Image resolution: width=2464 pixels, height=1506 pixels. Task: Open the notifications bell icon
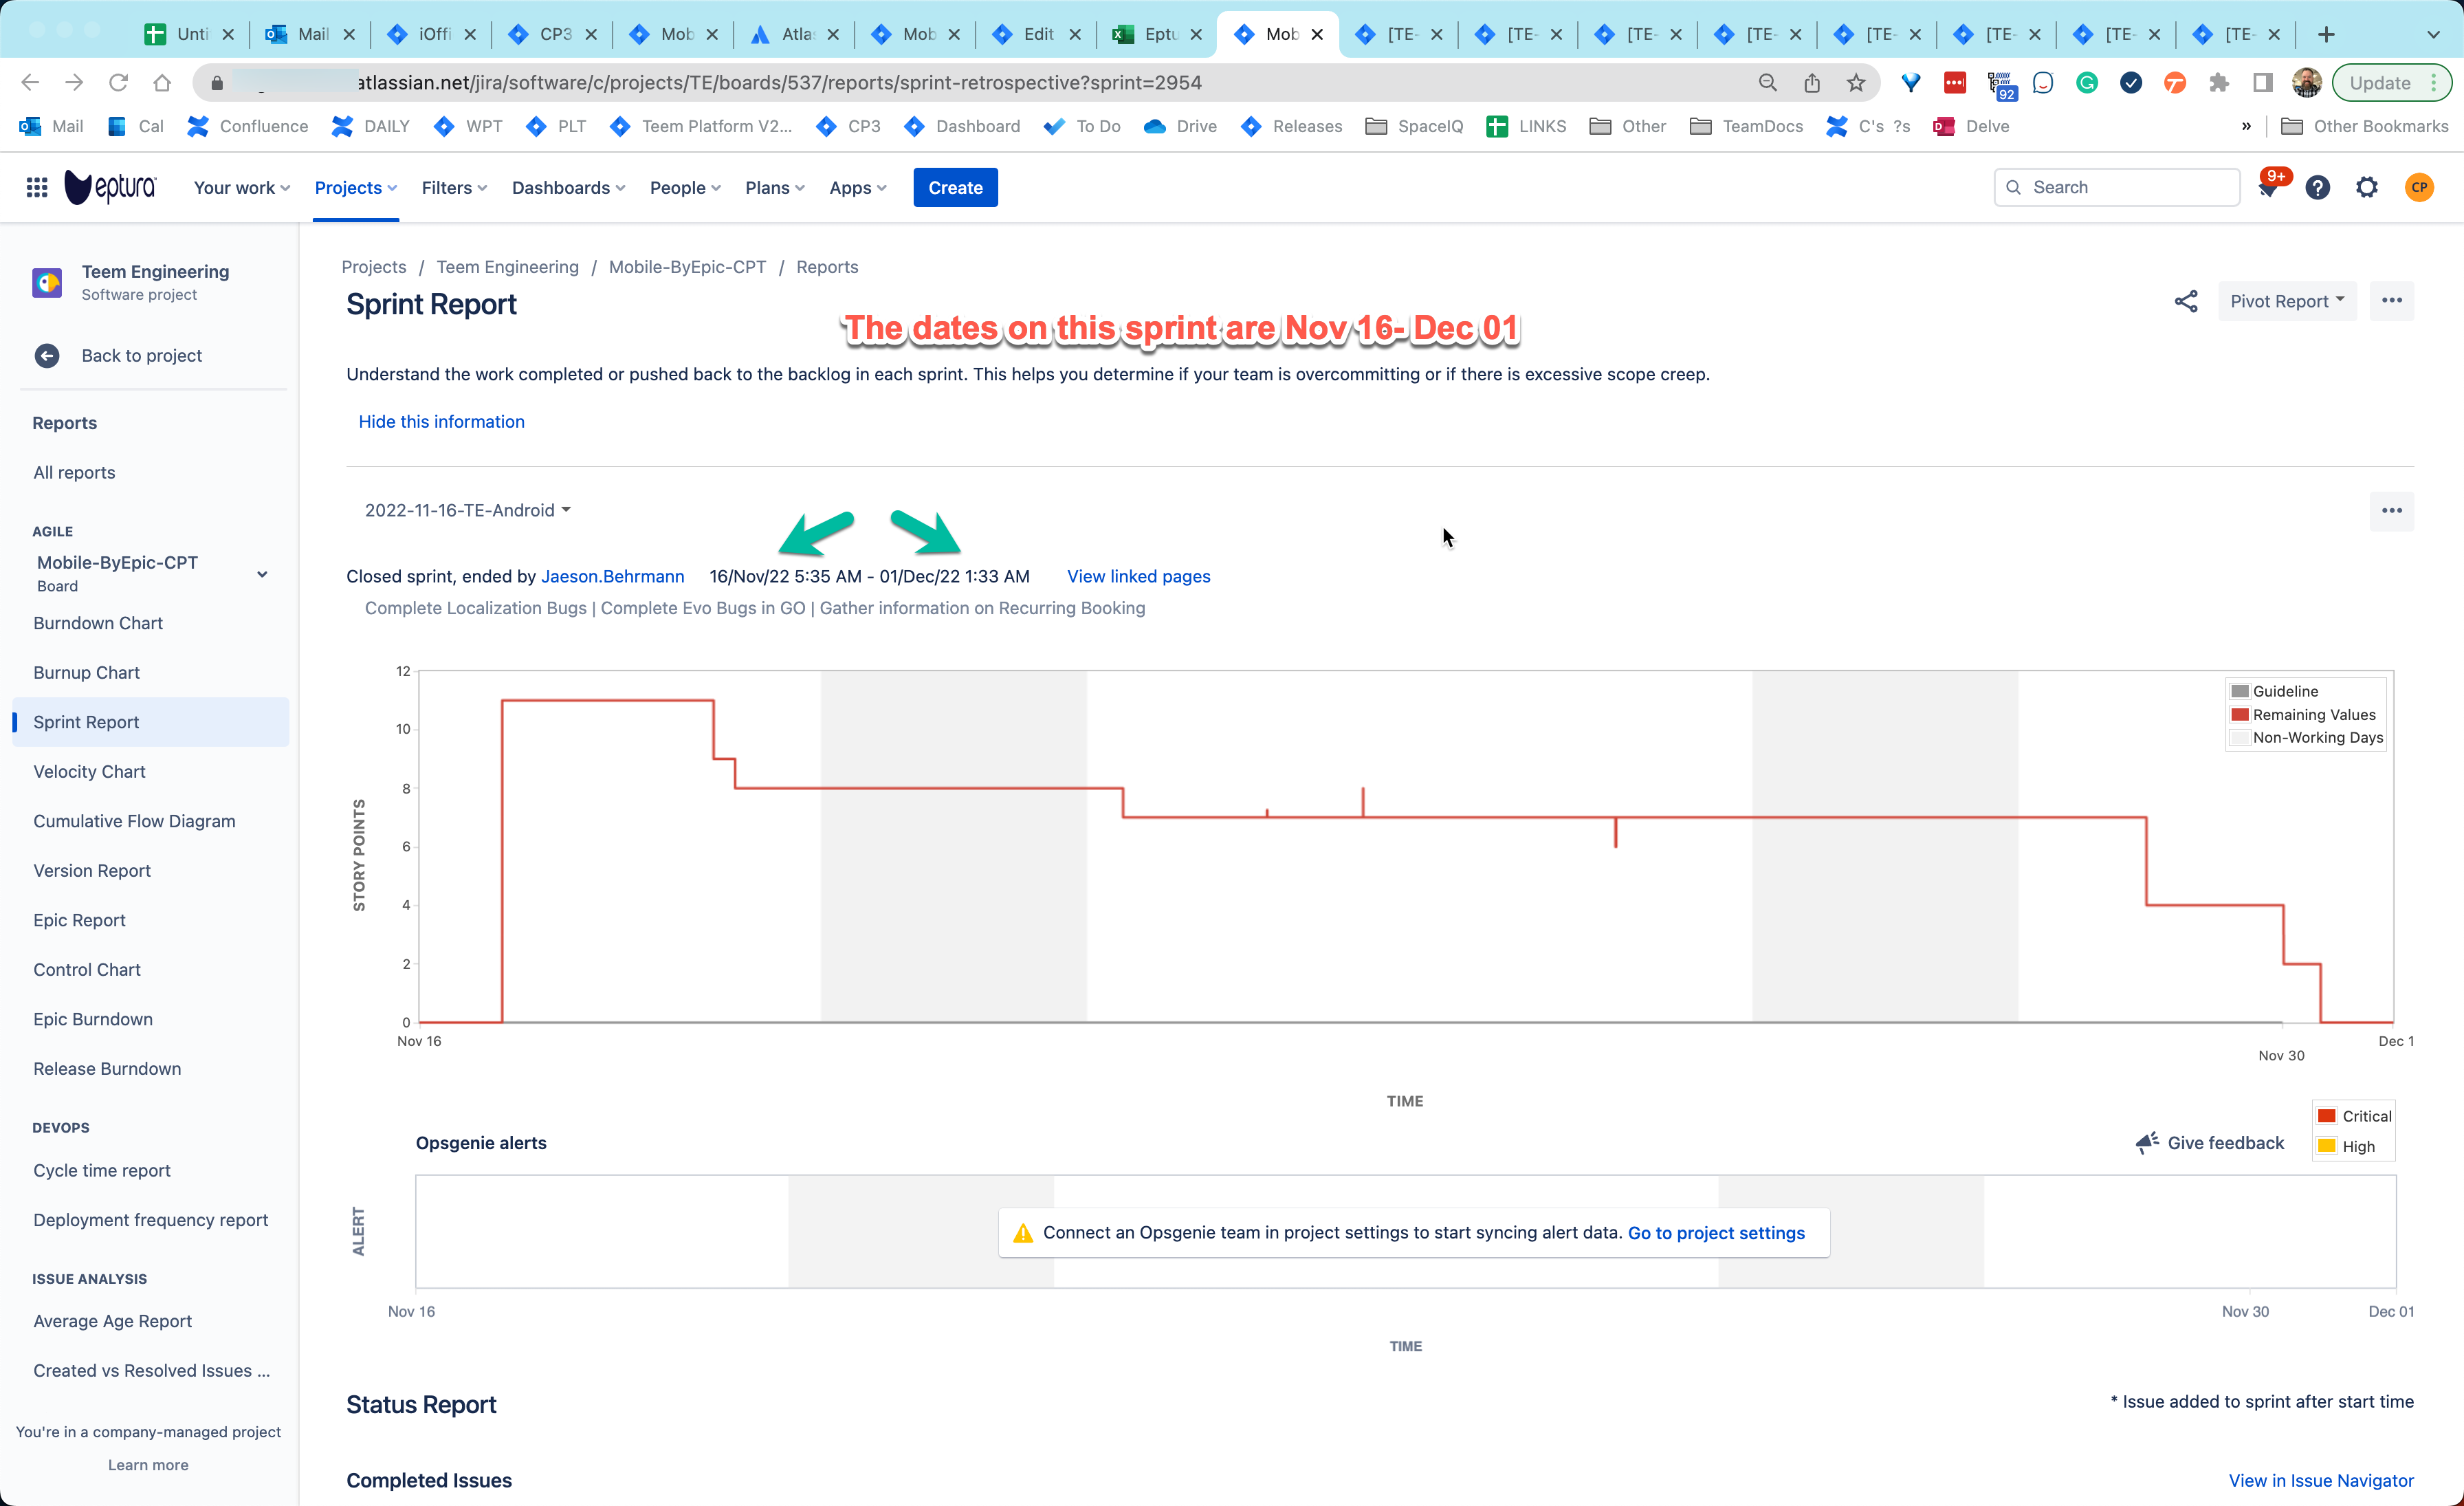pyautogui.click(x=2268, y=188)
